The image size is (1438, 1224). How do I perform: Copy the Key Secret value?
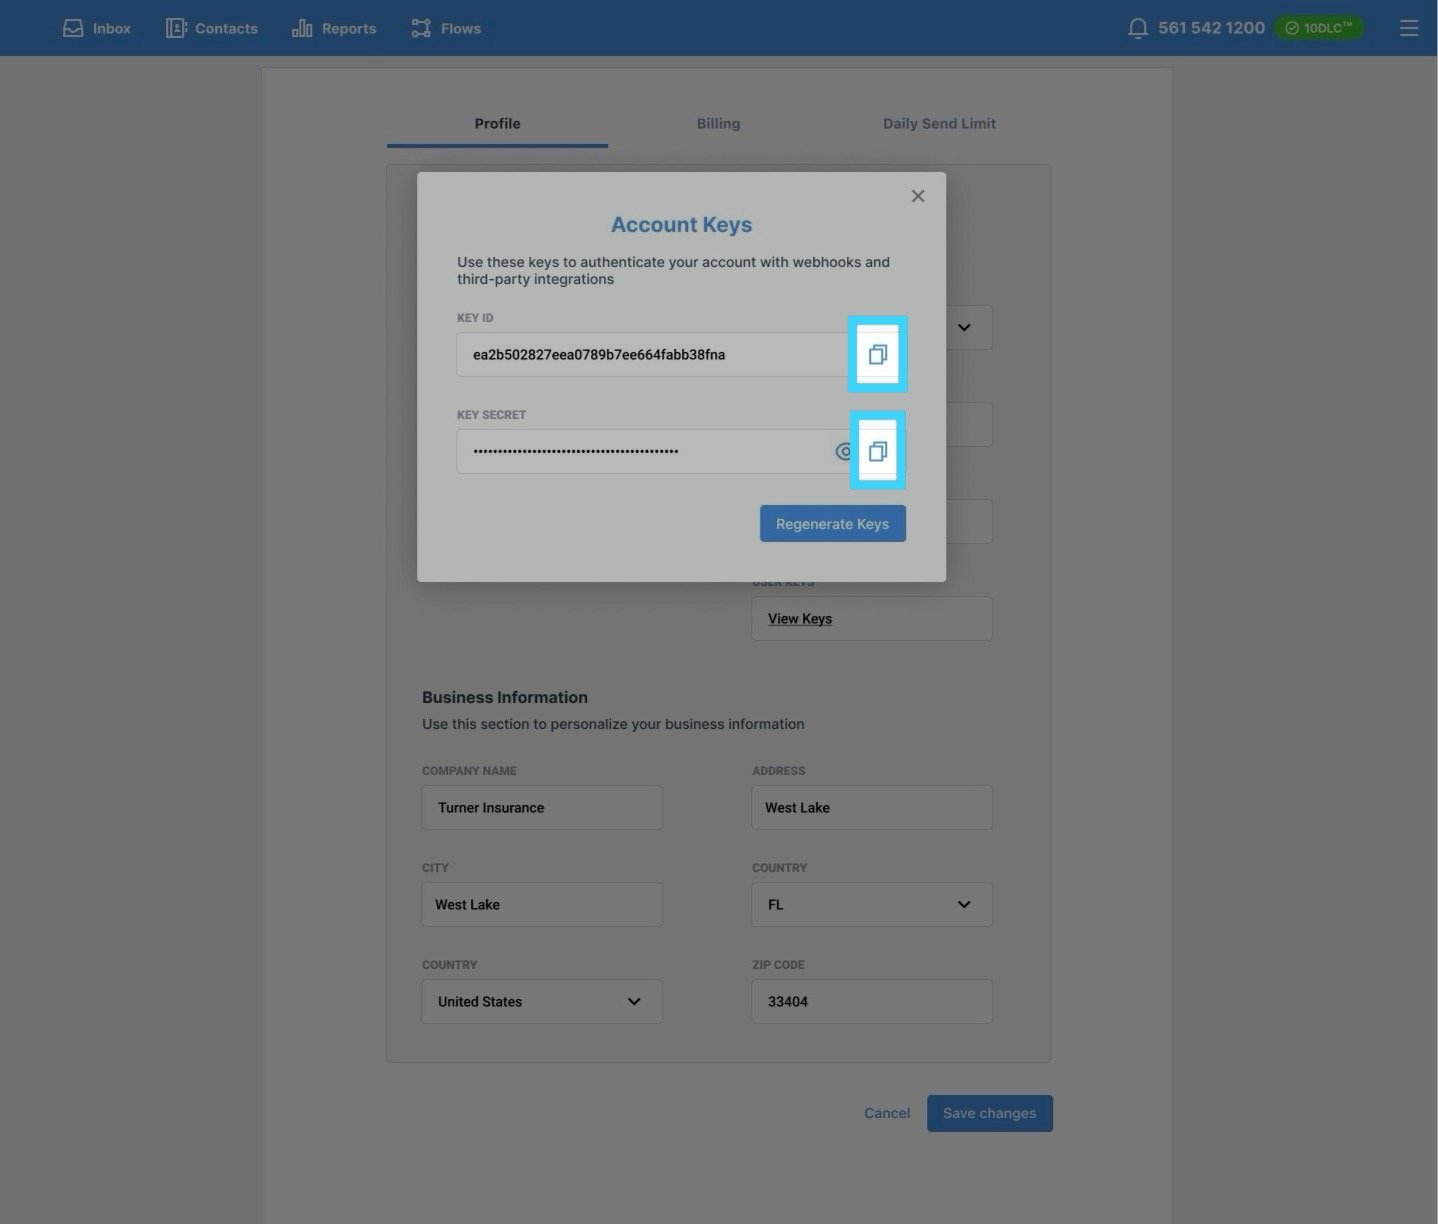(x=877, y=451)
